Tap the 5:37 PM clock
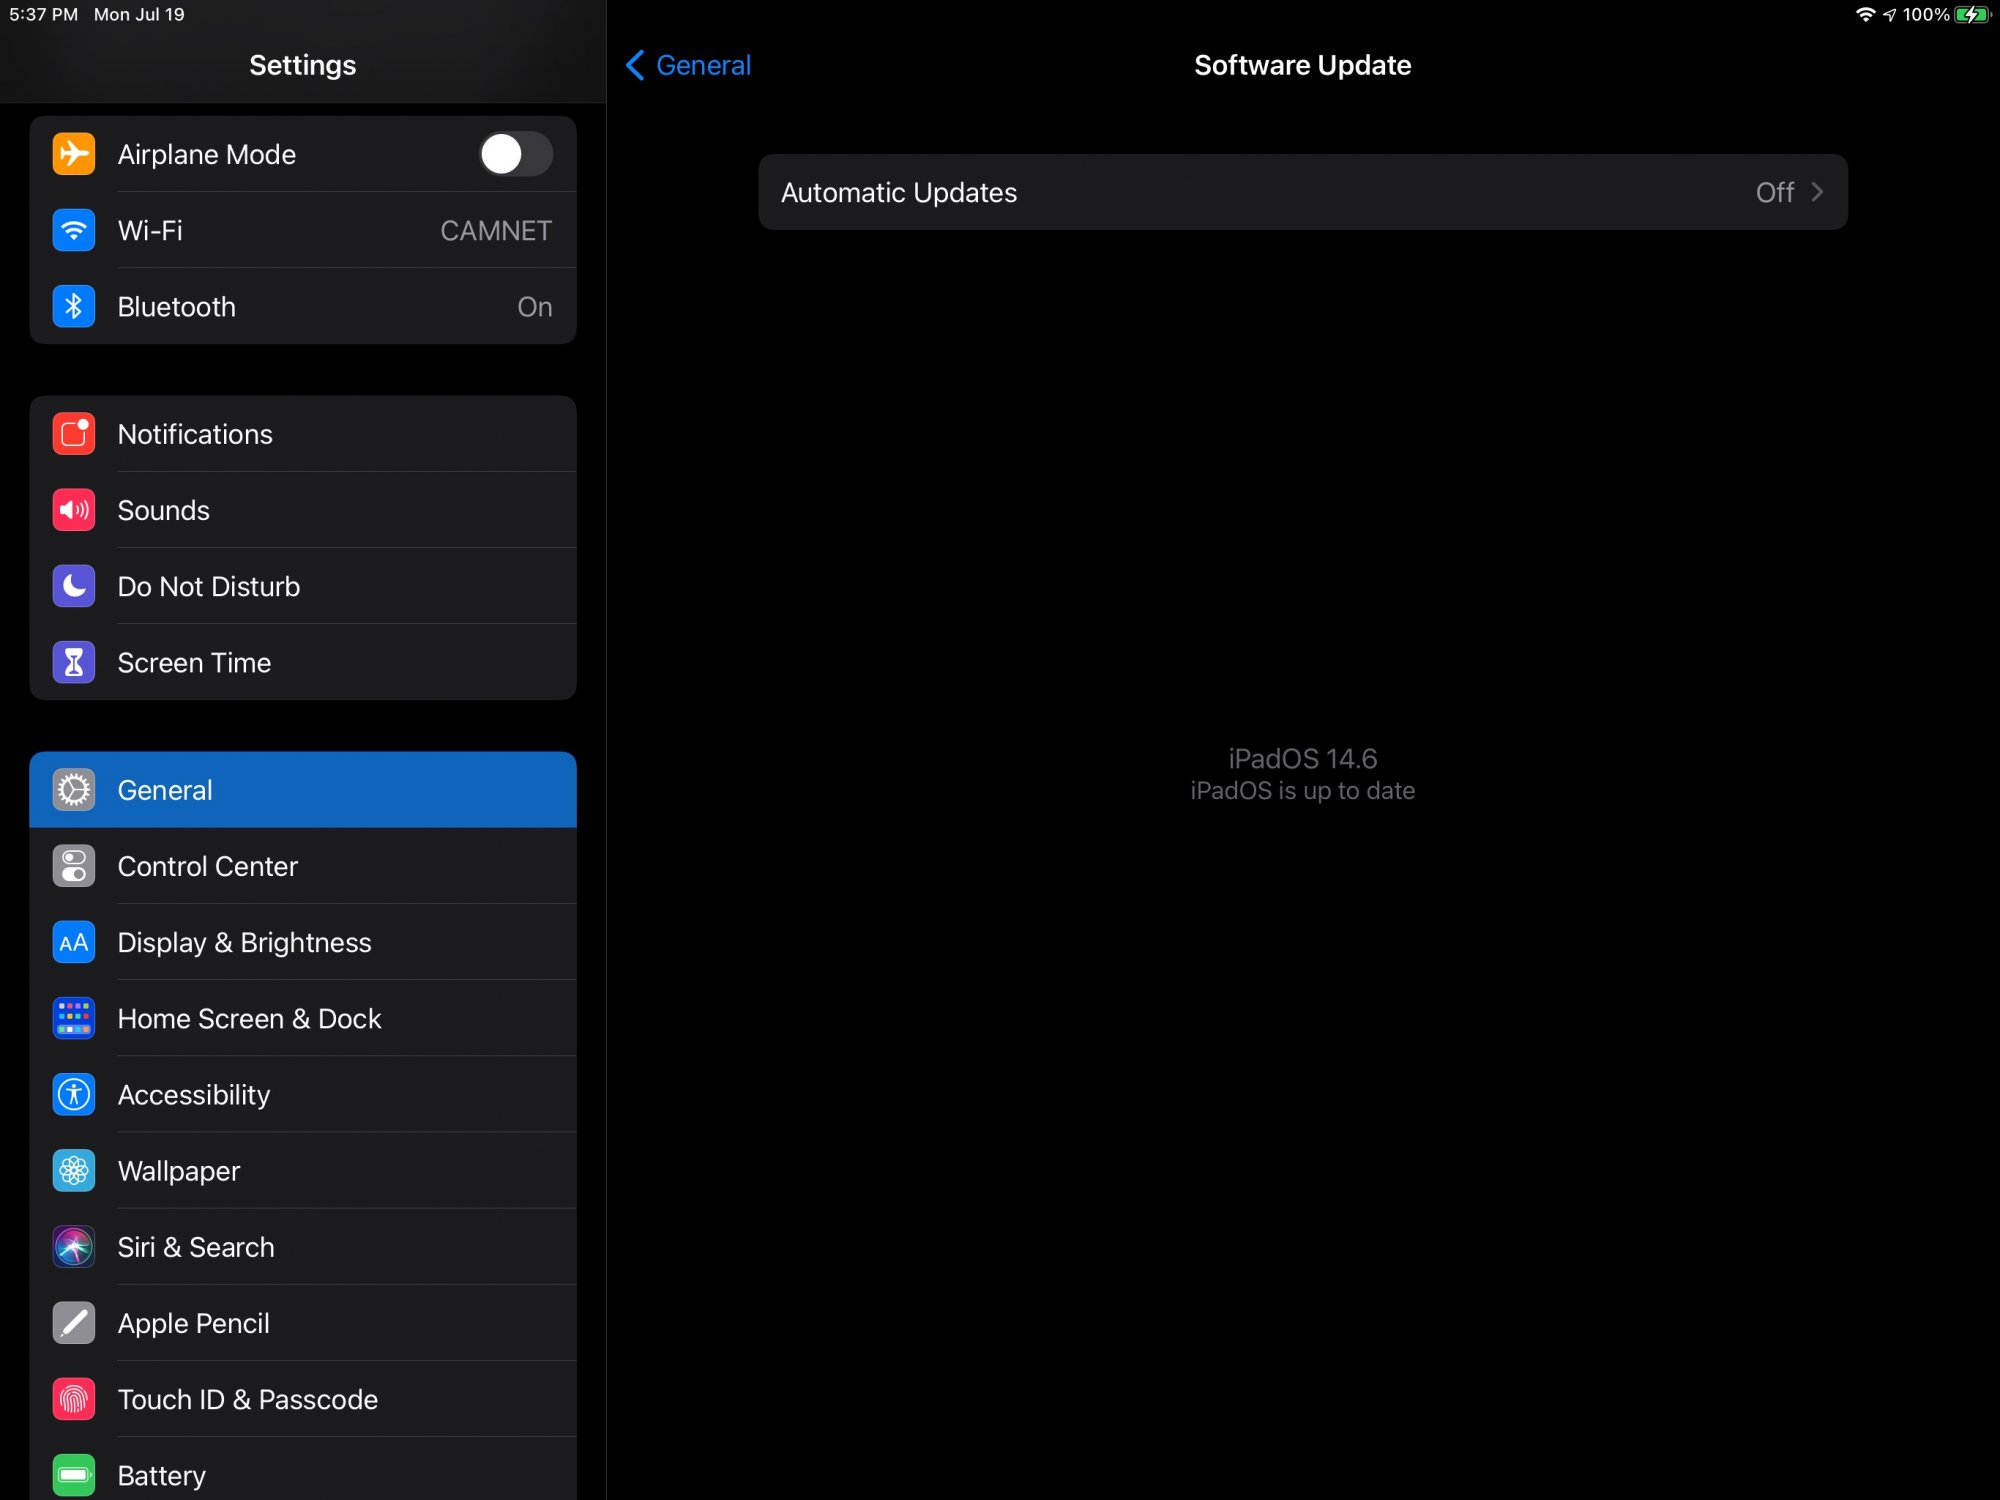Image resolution: width=2000 pixels, height=1500 pixels. pyautogui.click(x=43, y=14)
